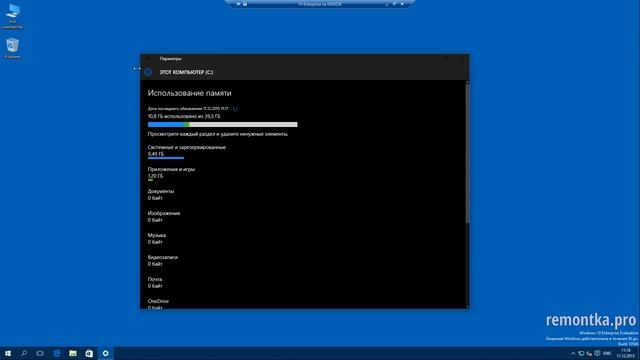
Task: Minimize the Параметры settings window
Action: pyautogui.click(x=430, y=59)
